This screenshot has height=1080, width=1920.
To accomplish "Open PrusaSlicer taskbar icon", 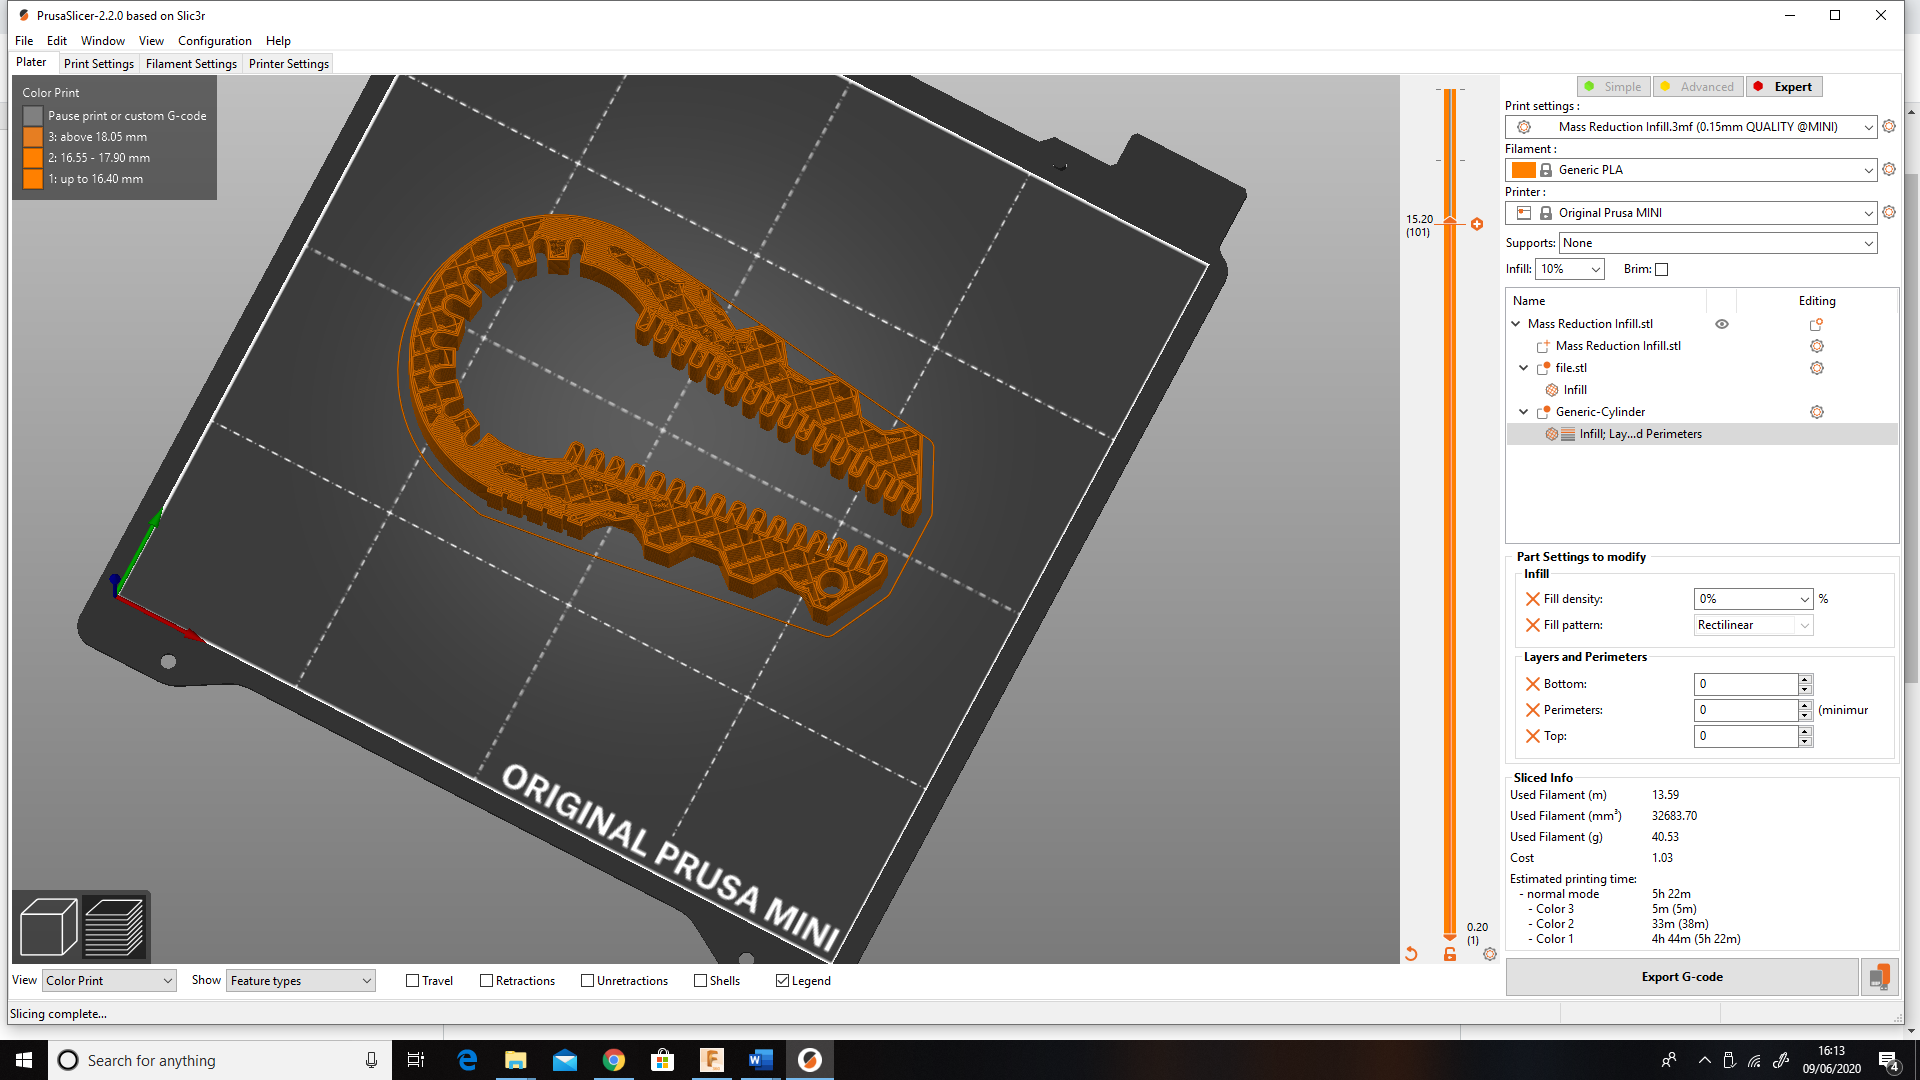I will click(x=809, y=1060).
